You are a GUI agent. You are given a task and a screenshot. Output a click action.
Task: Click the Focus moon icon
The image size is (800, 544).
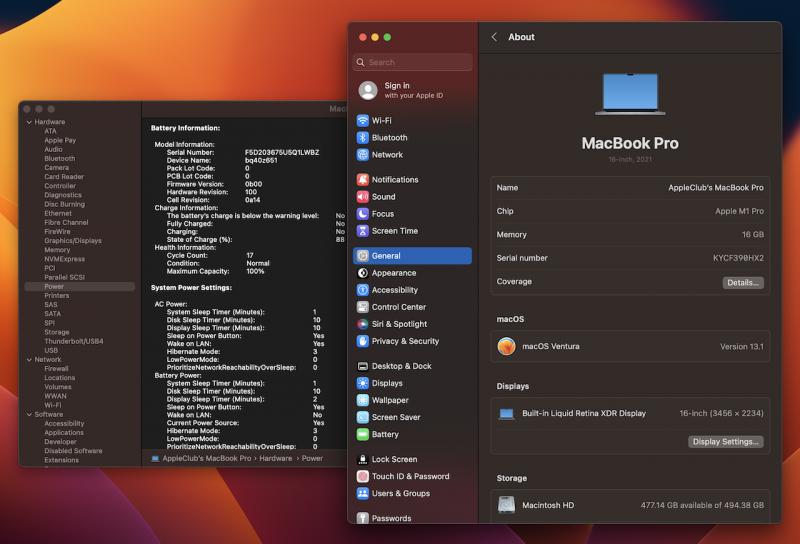[362, 214]
